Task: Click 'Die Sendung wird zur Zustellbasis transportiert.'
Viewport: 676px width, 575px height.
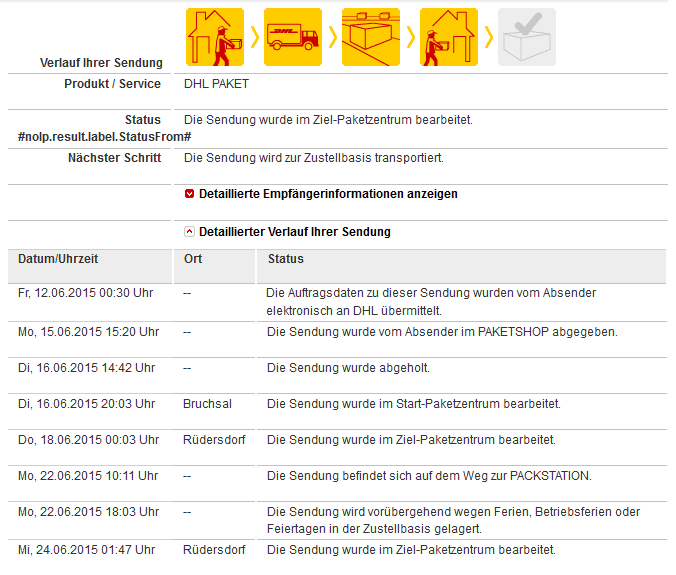Action: click(314, 158)
